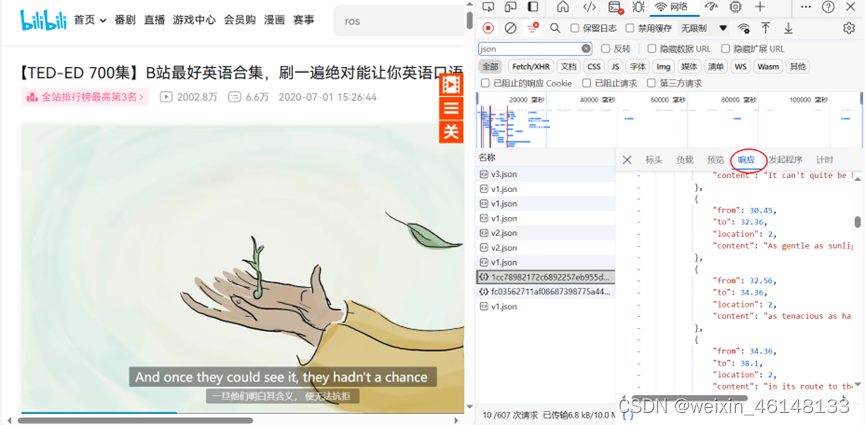The height and width of the screenshot is (425, 865).
Task: Open the 无限制 throttling dropdown
Action: (x=703, y=28)
